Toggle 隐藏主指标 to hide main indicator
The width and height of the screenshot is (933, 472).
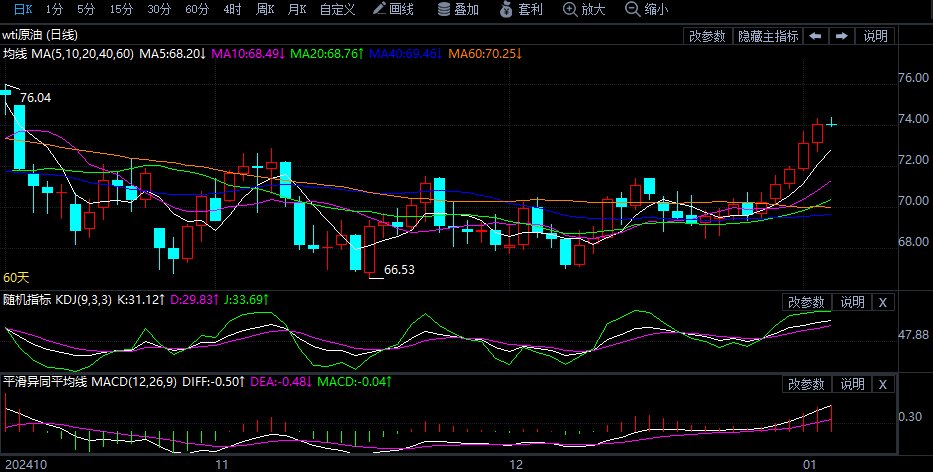coord(768,36)
